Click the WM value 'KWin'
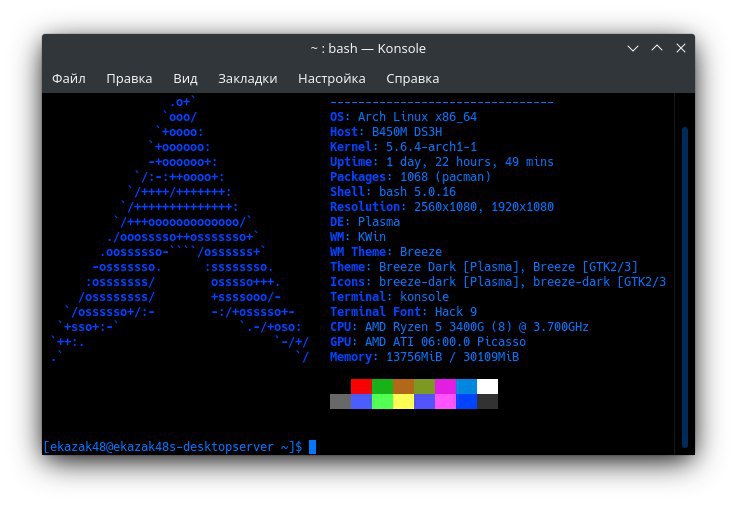Viewport: 737px width, 505px height. pyautogui.click(x=372, y=237)
